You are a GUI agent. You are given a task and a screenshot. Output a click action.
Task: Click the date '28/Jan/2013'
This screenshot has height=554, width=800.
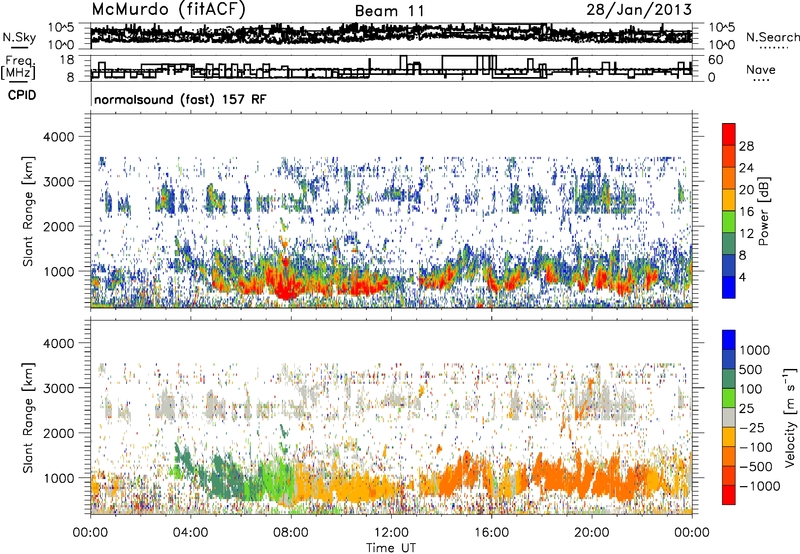(639, 10)
